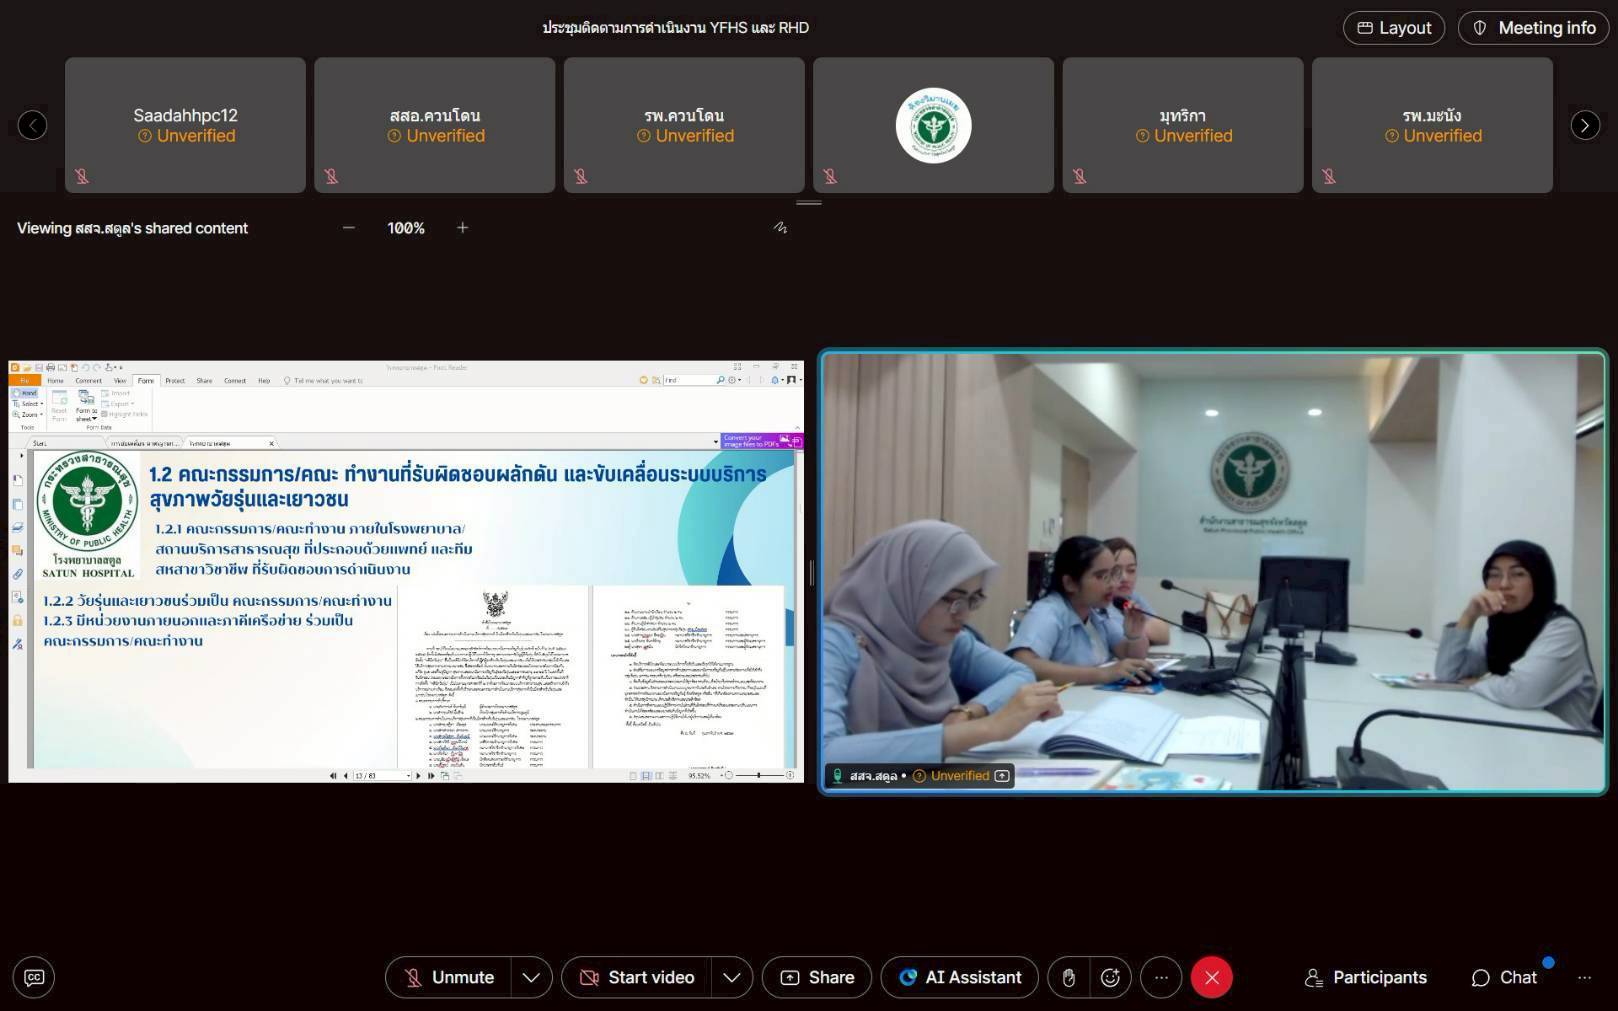Click the raise hand icon

1068,977
